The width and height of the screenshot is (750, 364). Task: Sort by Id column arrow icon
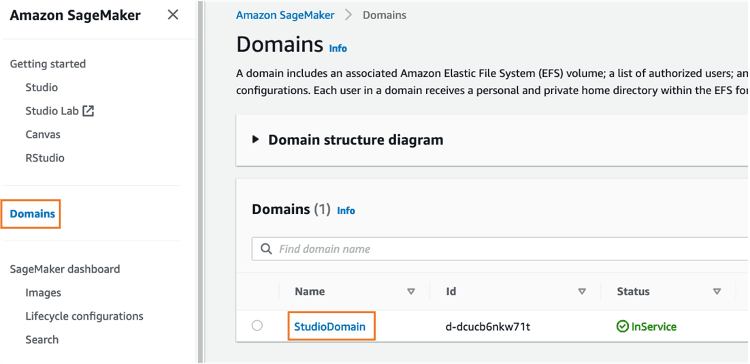click(582, 291)
